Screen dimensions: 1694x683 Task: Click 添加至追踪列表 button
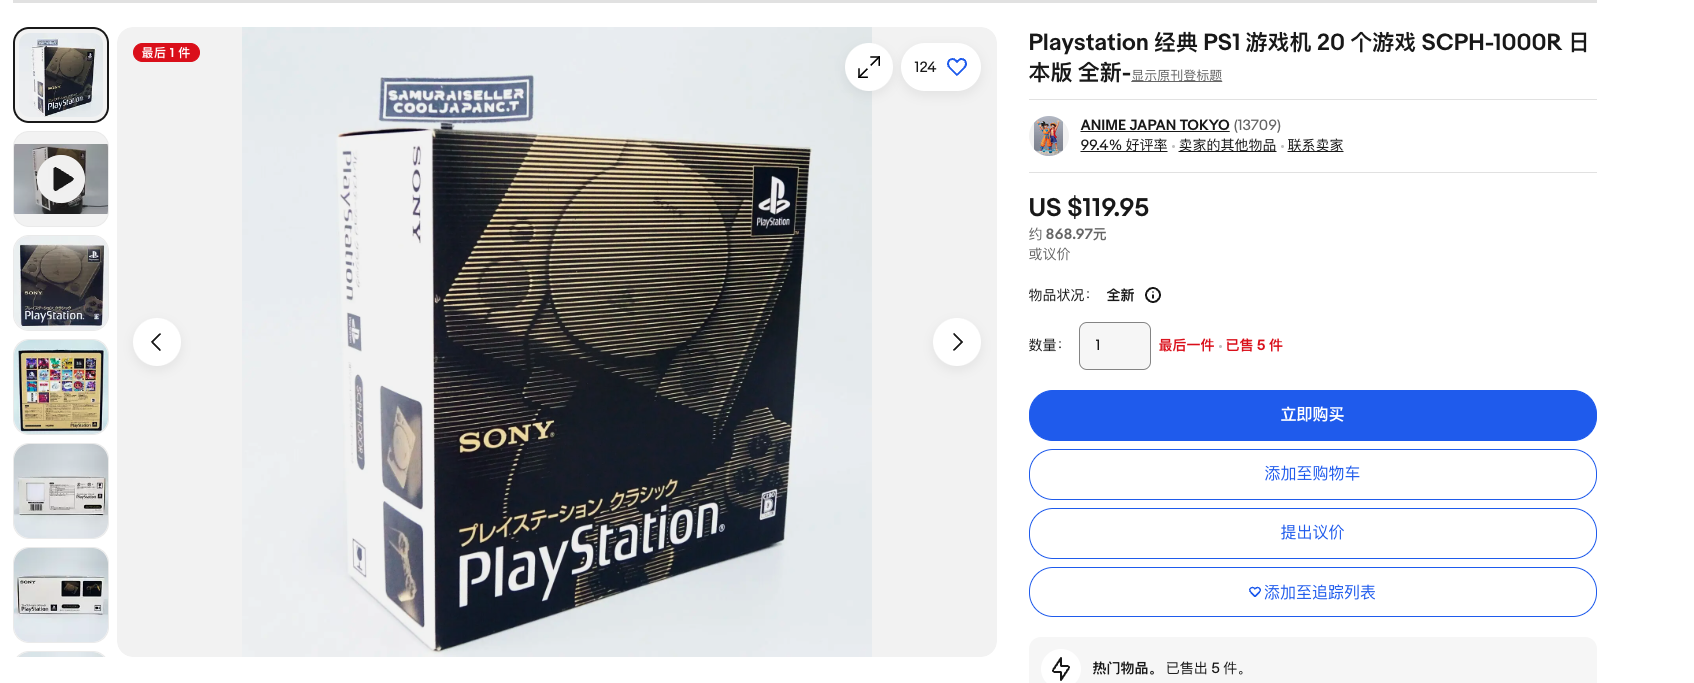(x=1313, y=592)
